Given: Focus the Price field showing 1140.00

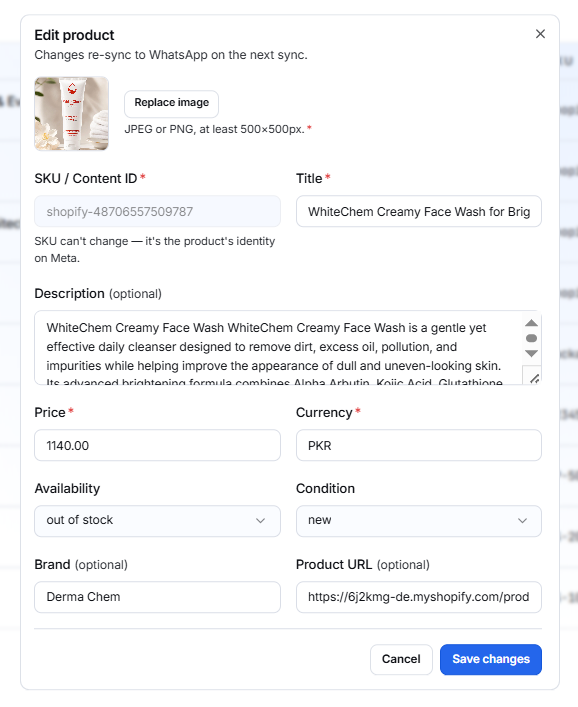Looking at the screenshot, I should (157, 445).
